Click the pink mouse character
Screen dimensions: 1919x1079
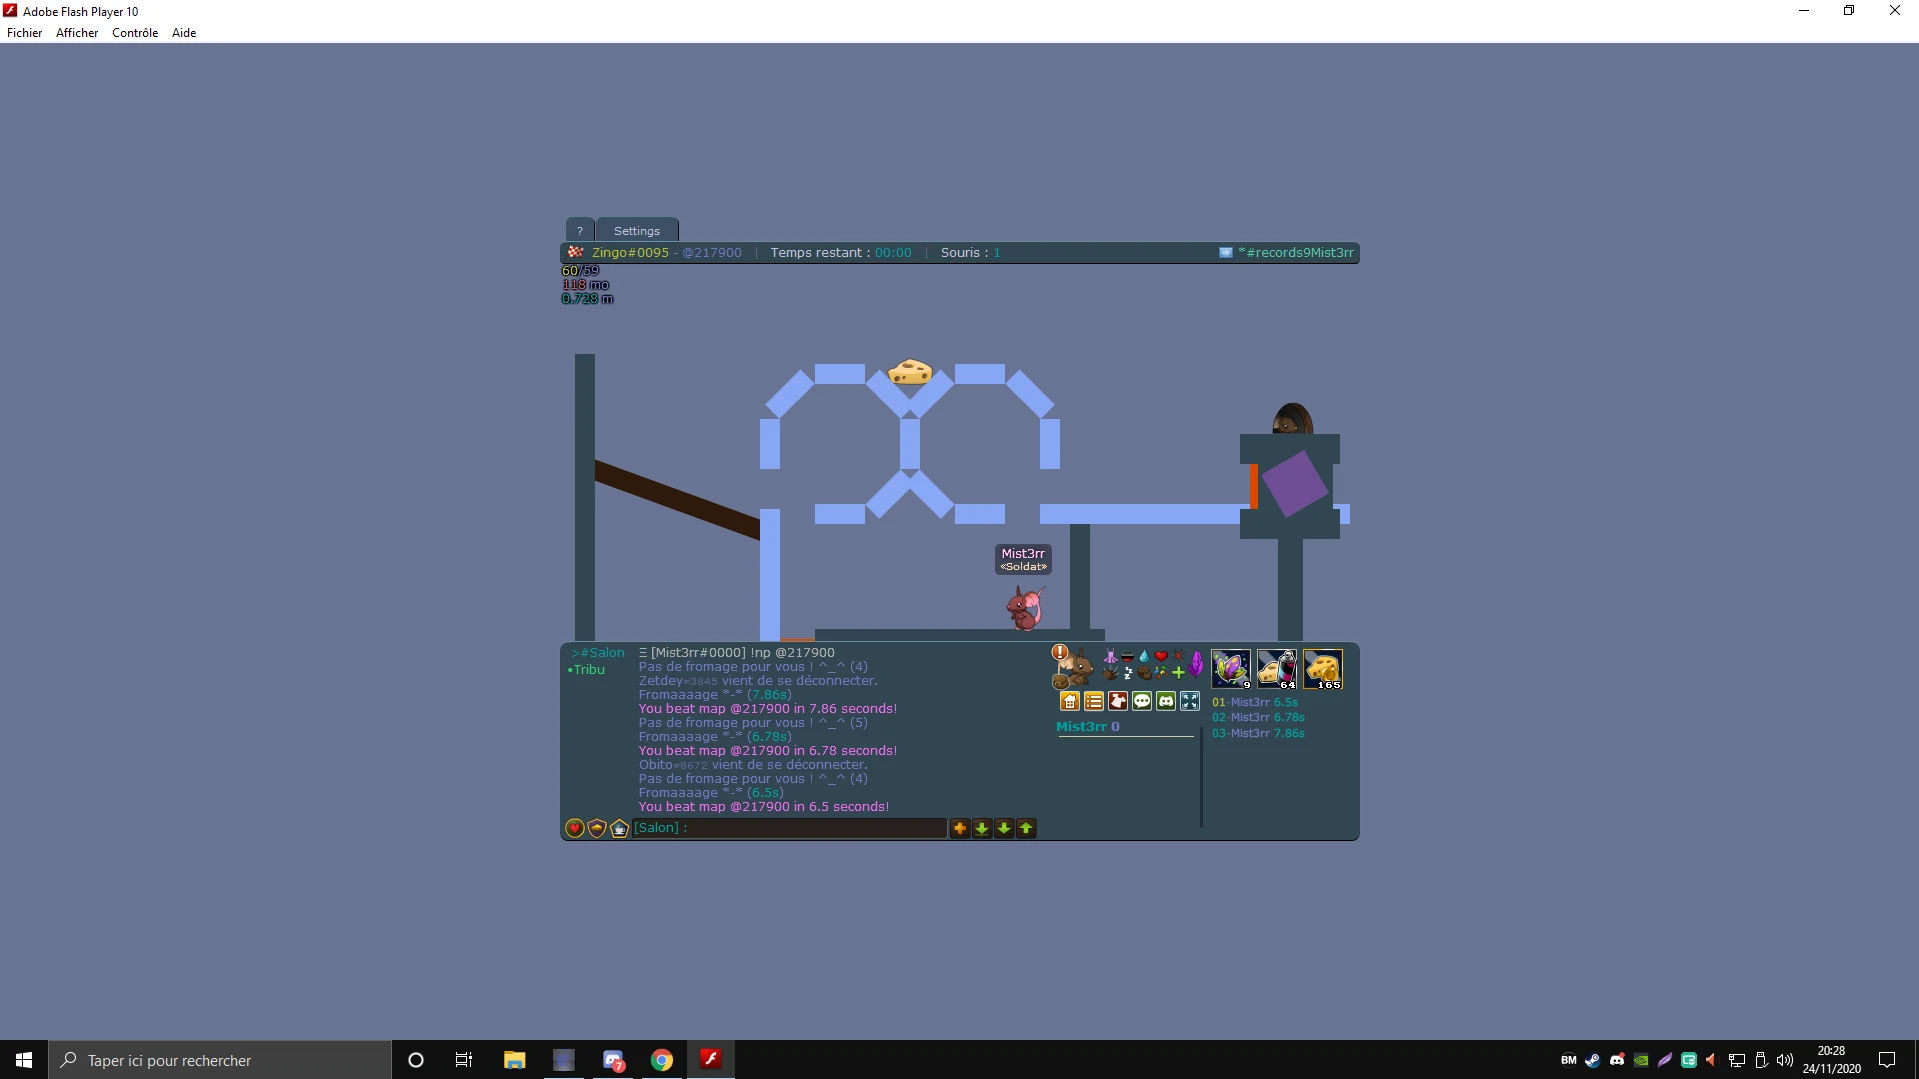1025,608
